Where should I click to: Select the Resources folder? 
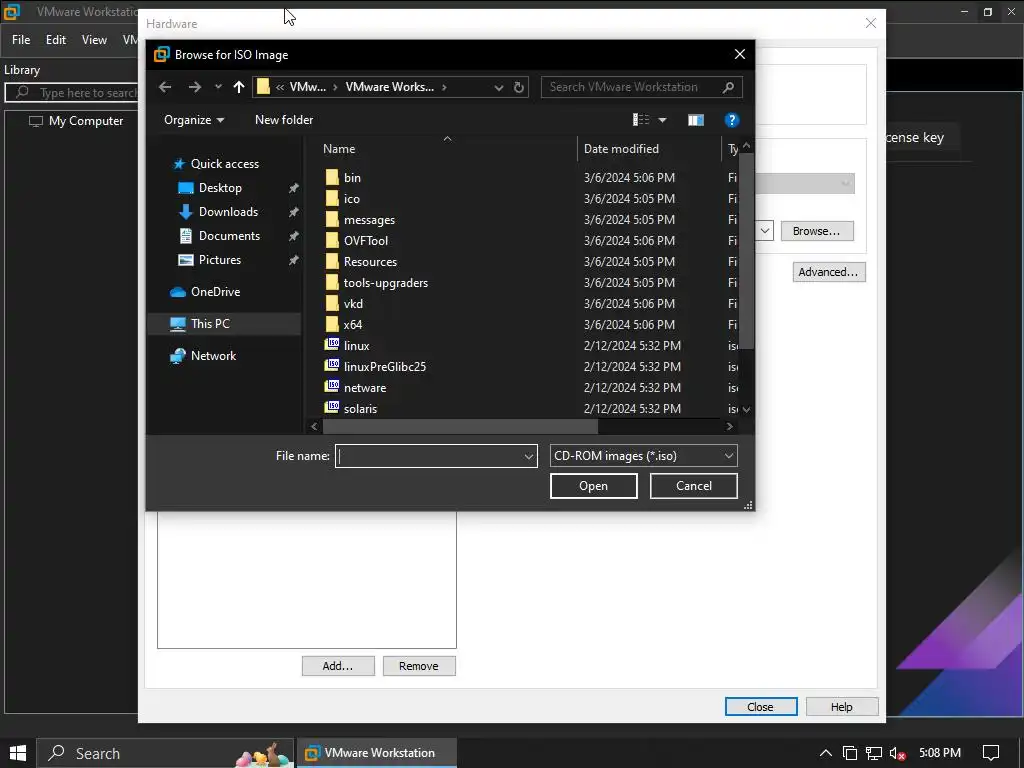[x=370, y=262]
